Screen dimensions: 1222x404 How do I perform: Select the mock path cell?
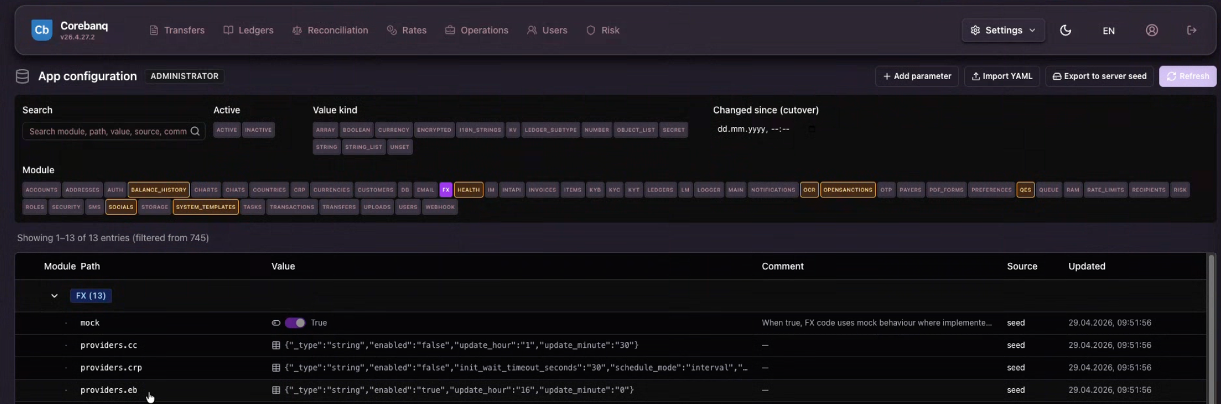coord(90,323)
